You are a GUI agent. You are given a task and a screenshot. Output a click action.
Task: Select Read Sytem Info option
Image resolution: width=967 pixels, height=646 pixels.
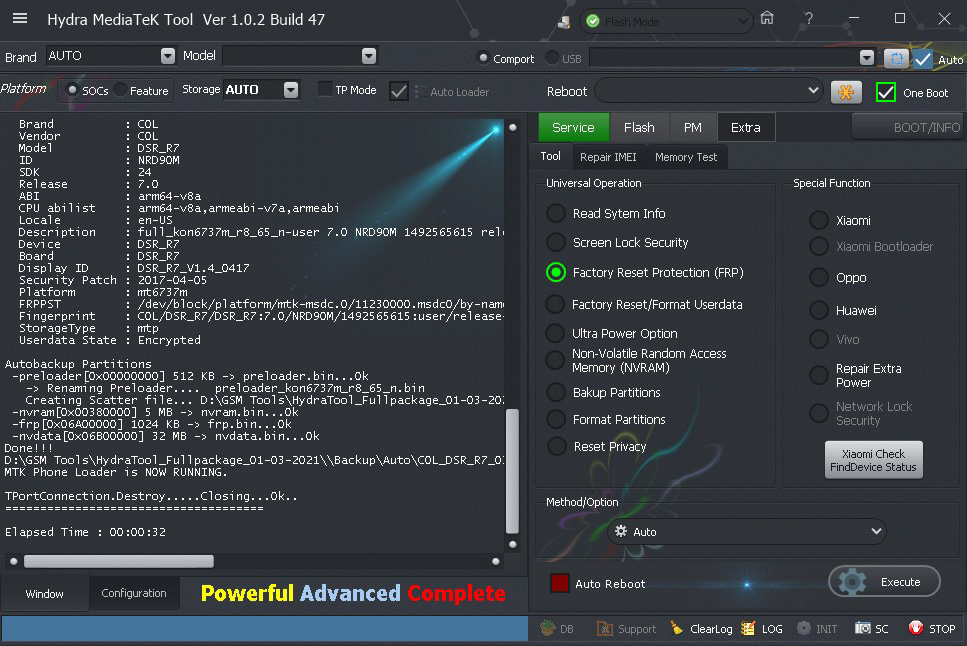pos(556,213)
